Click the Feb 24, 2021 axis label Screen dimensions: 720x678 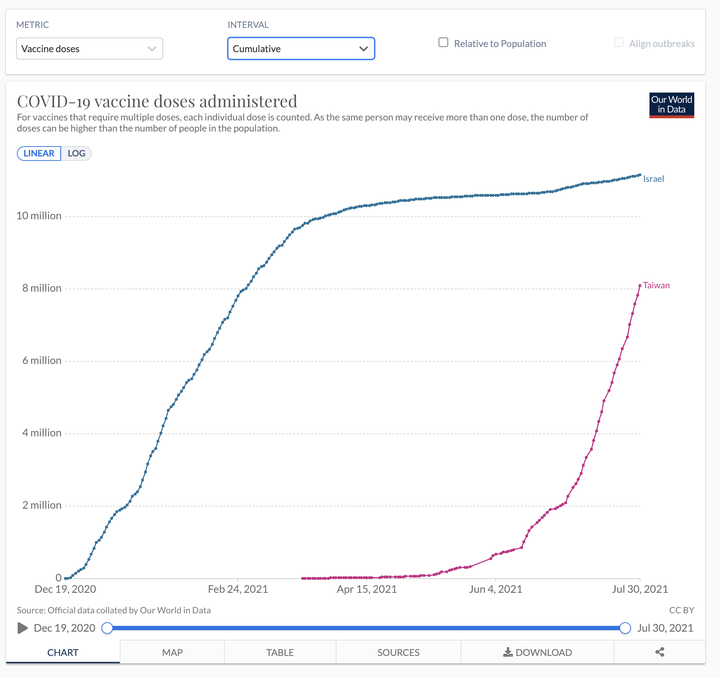coord(238,589)
